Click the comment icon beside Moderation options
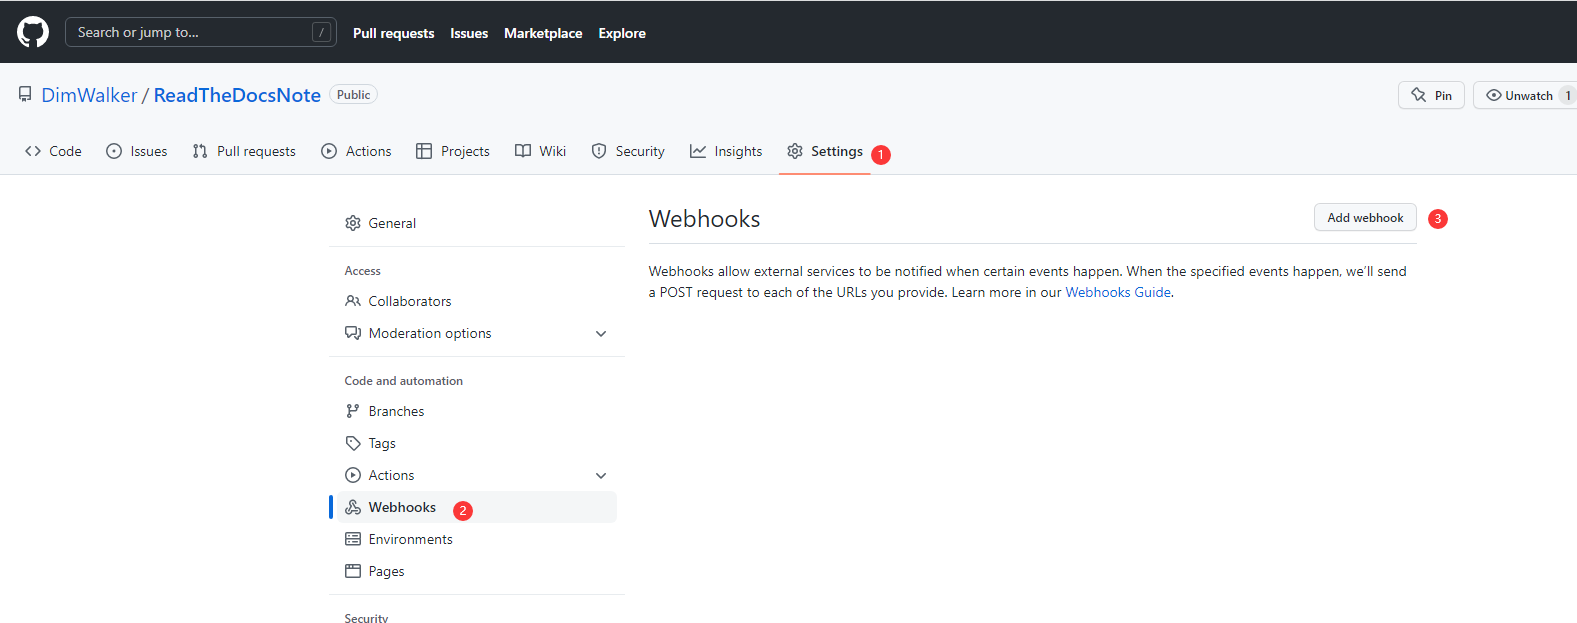This screenshot has width=1577, height=623. [x=353, y=333]
